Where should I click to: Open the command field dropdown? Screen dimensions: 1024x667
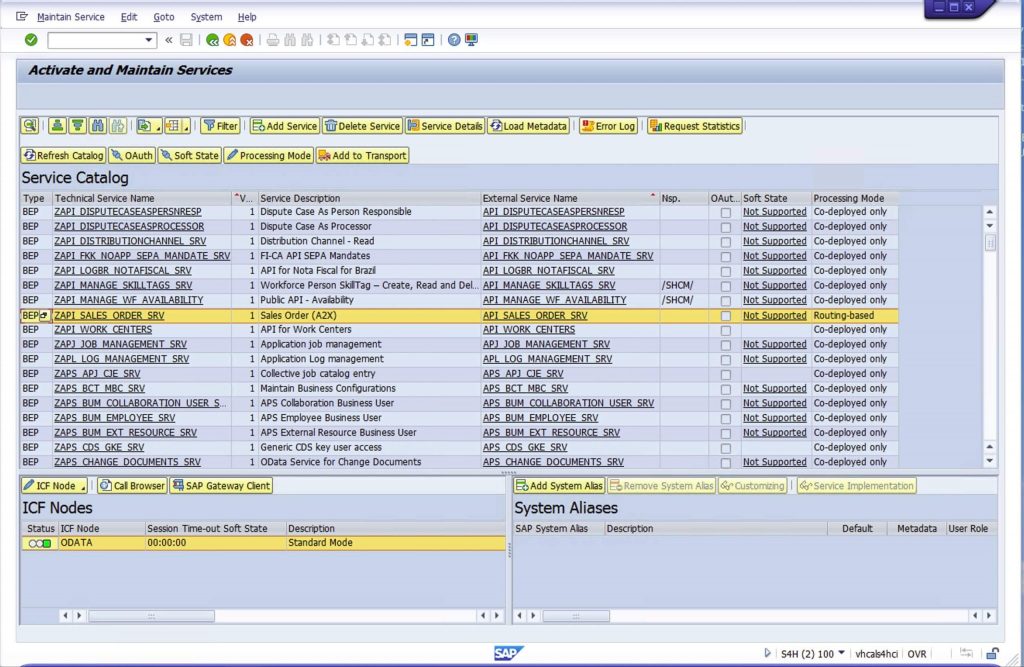(x=146, y=40)
